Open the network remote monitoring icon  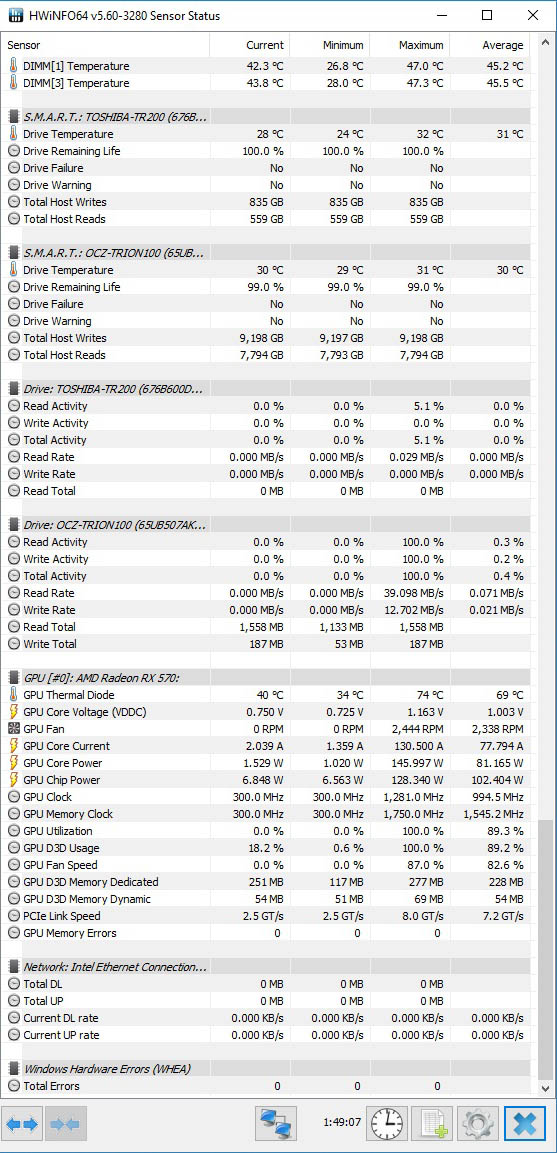click(276, 1124)
